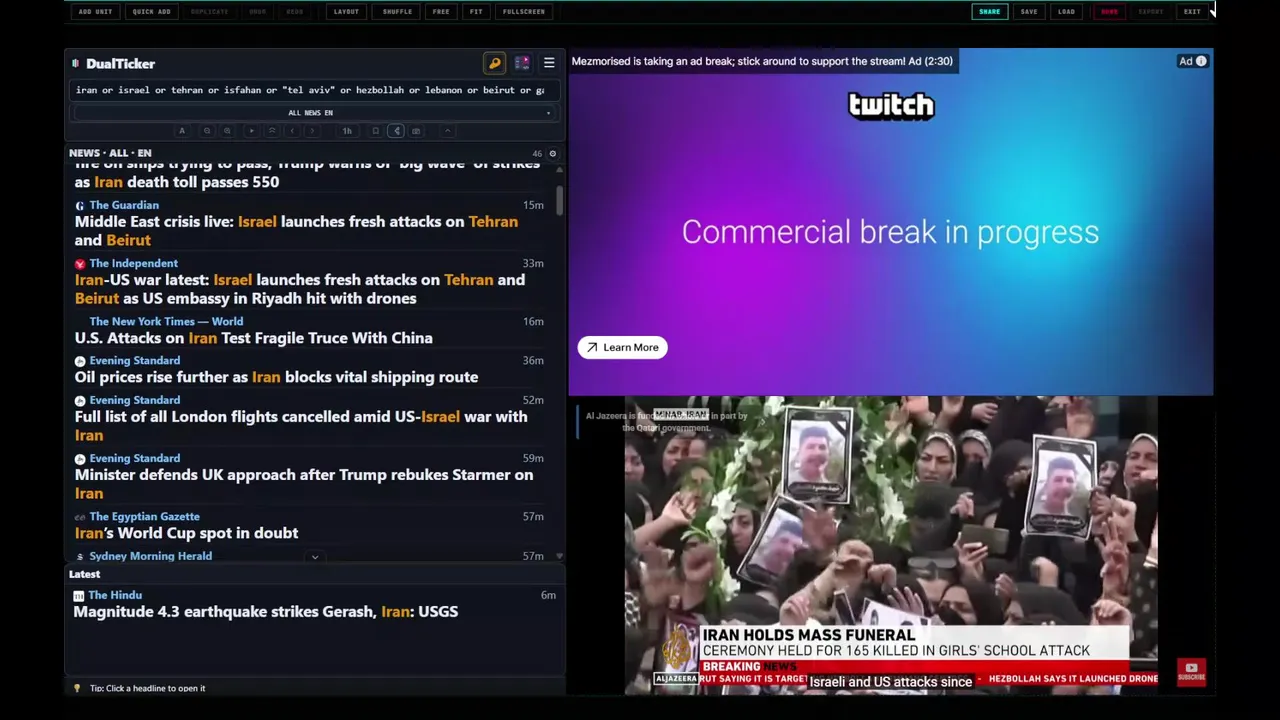Viewport: 1280px width, 720px height.
Task: Click the NEWS · ALL · EN header label
Action: point(110,153)
